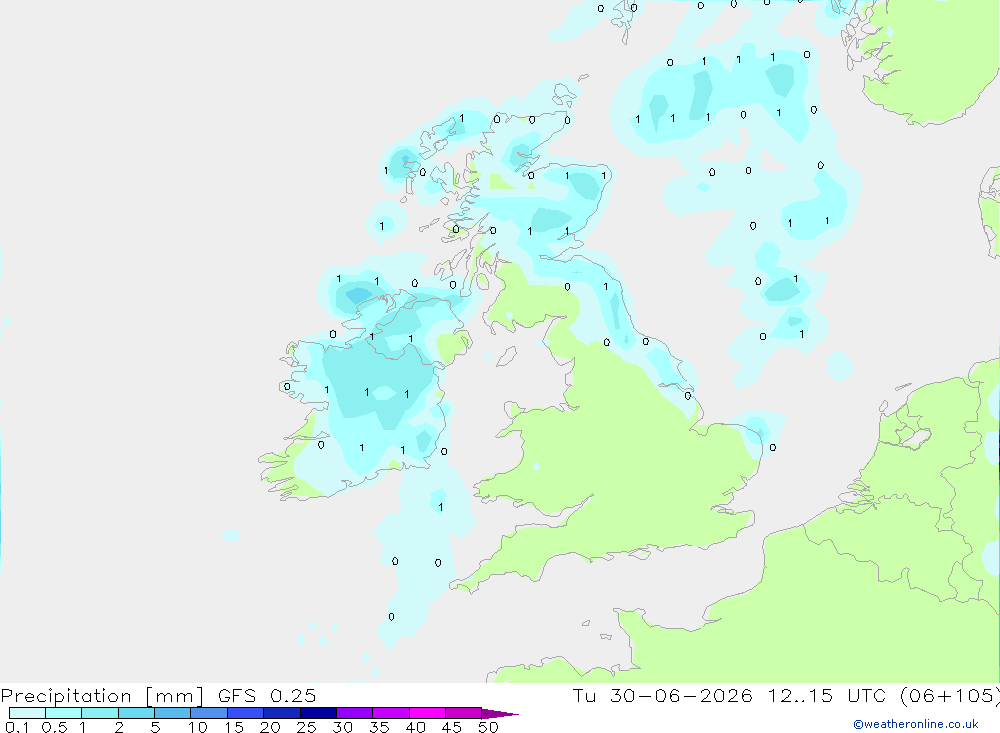Click the '0.5' legend scale value
The height and width of the screenshot is (733, 1000).
tap(54, 727)
